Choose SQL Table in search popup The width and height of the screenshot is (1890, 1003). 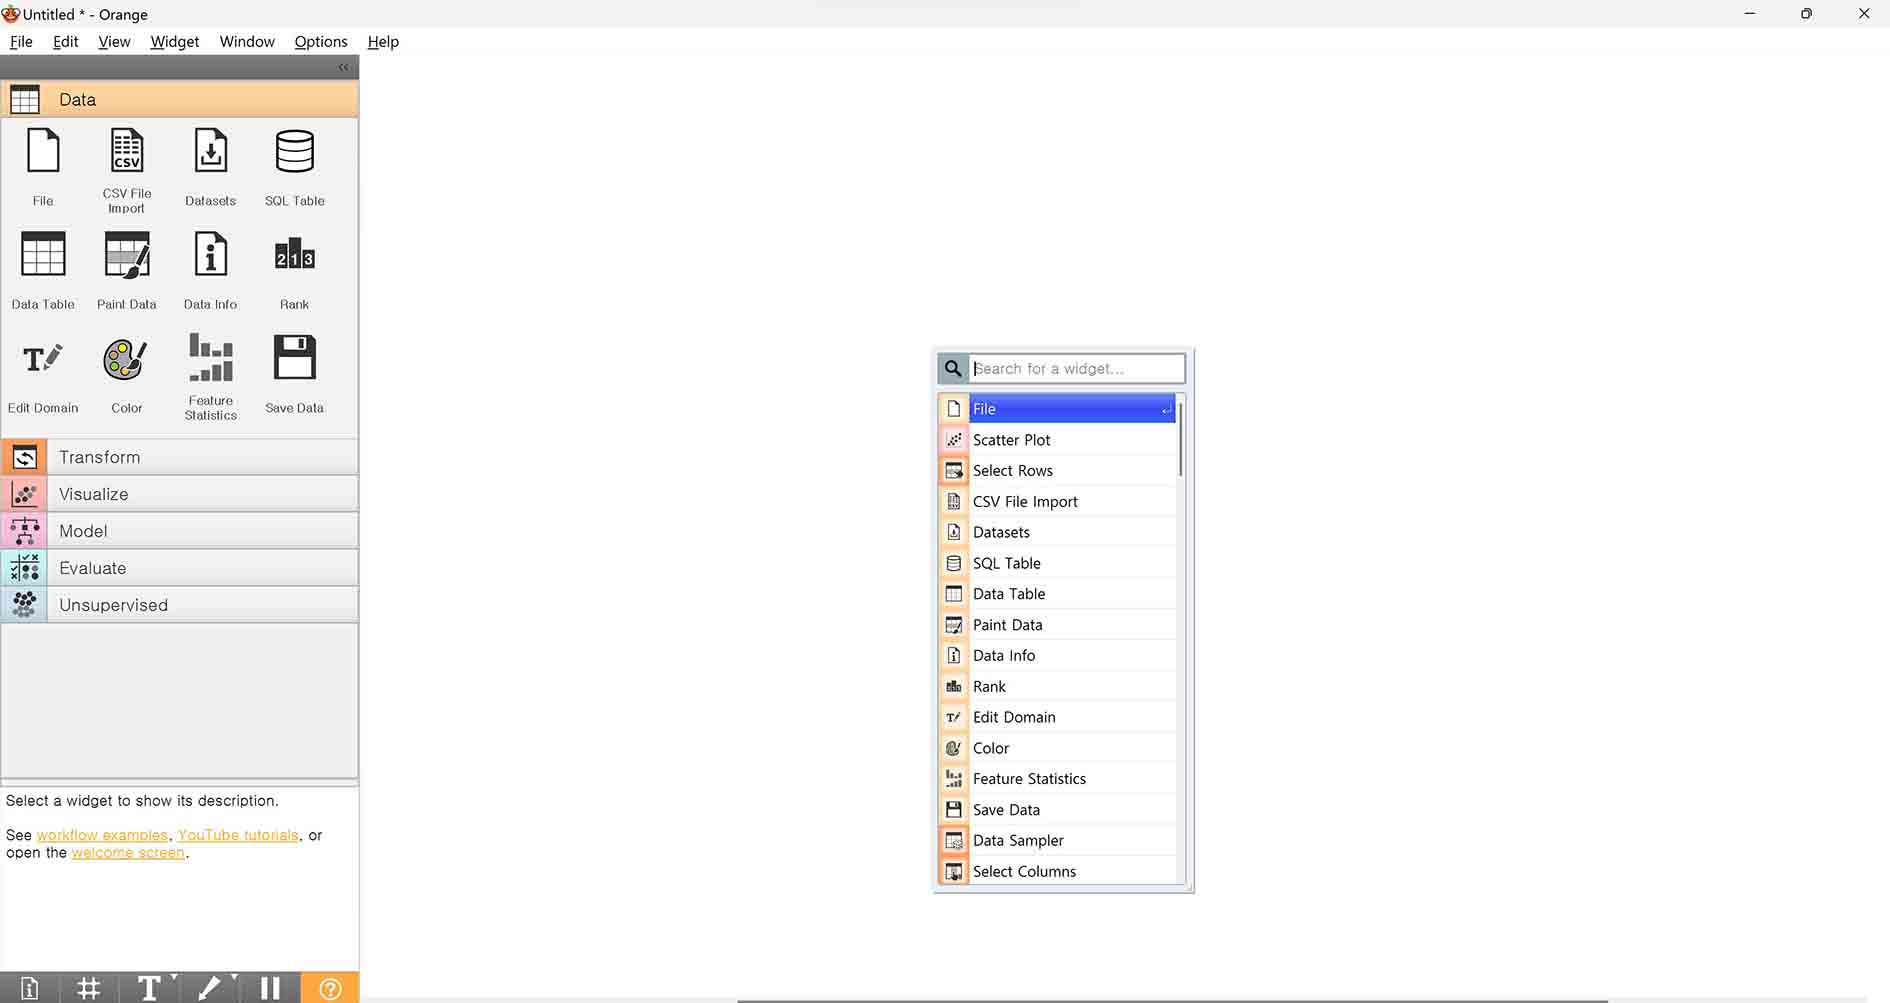coord(1058,563)
